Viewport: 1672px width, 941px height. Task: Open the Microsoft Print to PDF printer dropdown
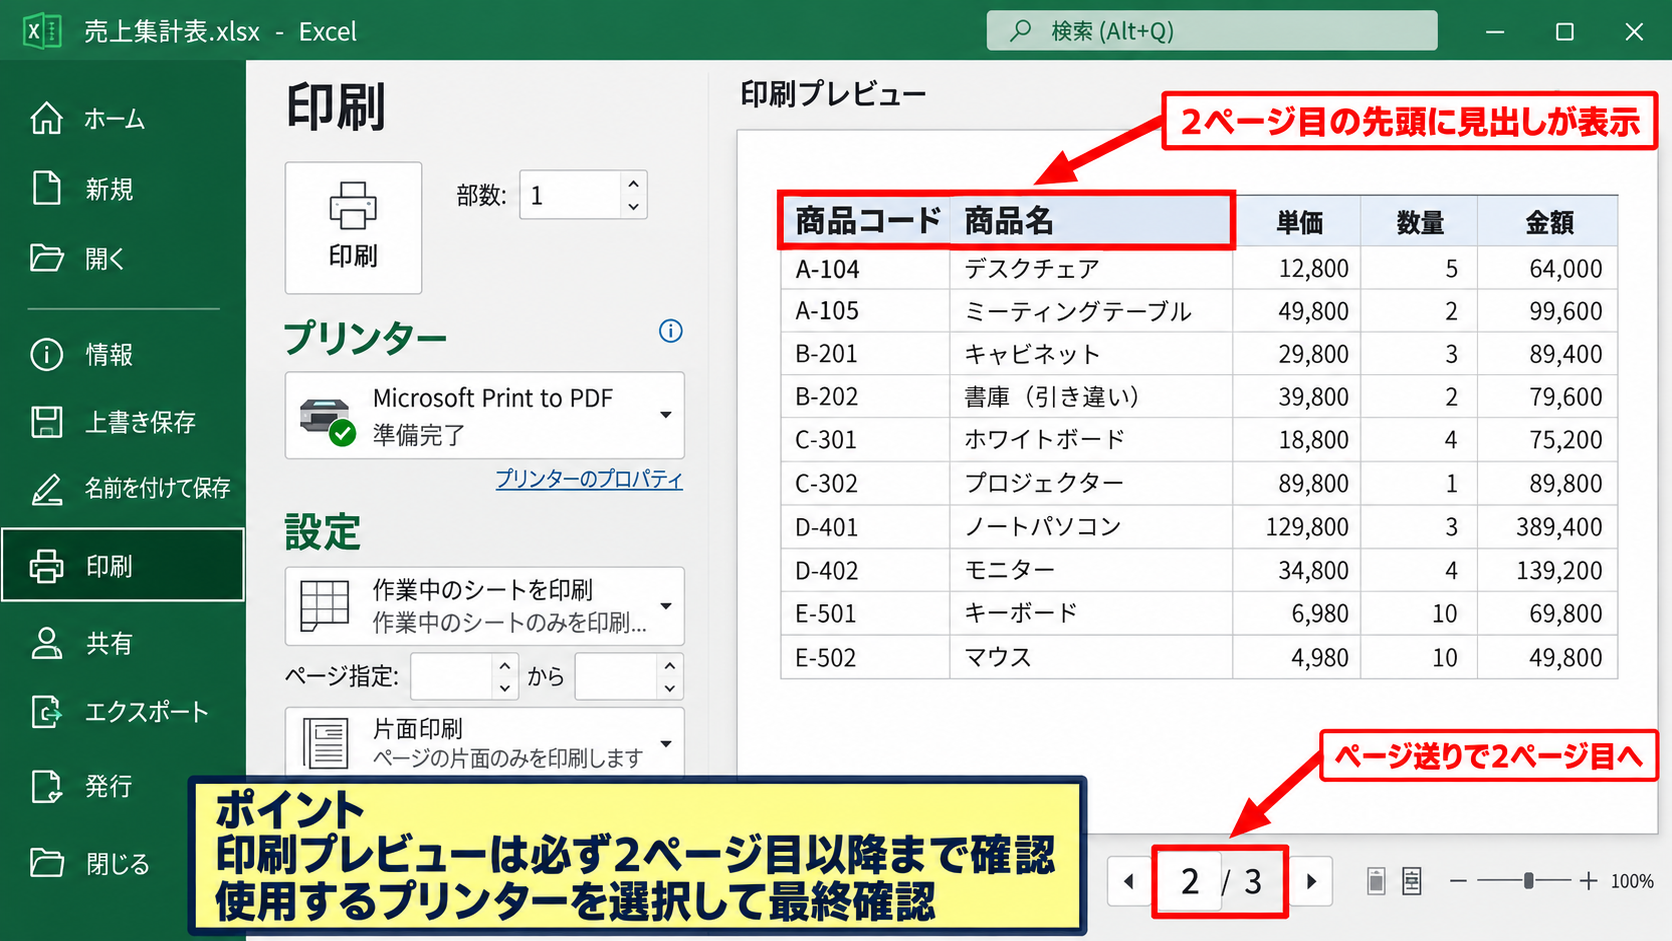click(485, 415)
